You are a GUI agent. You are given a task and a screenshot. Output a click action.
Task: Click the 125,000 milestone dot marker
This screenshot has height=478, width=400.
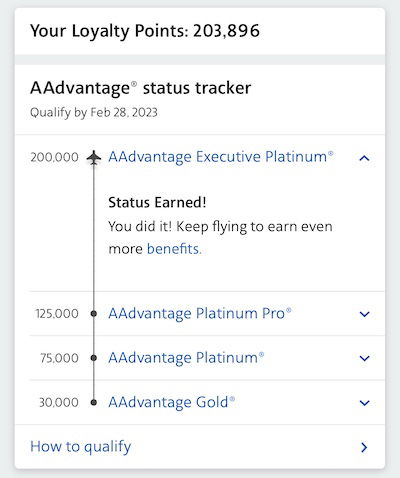[94, 314]
